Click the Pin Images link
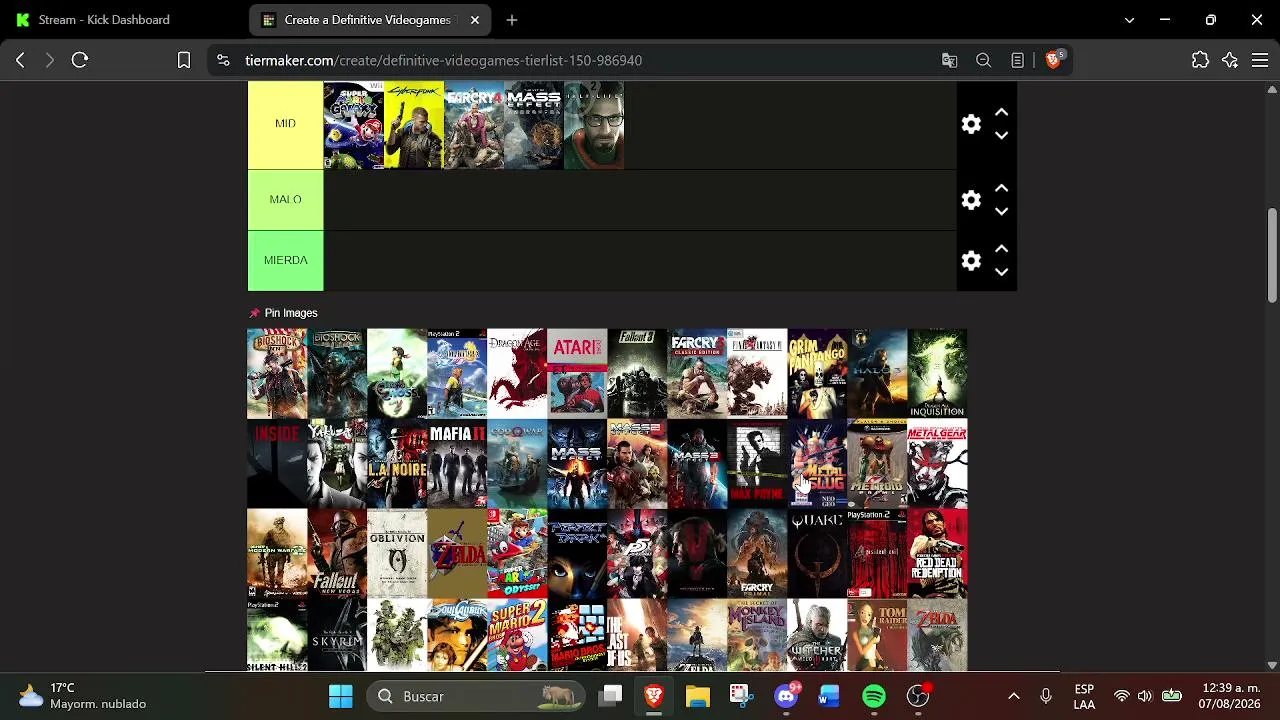1280x720 pixels. click(283, 313)
